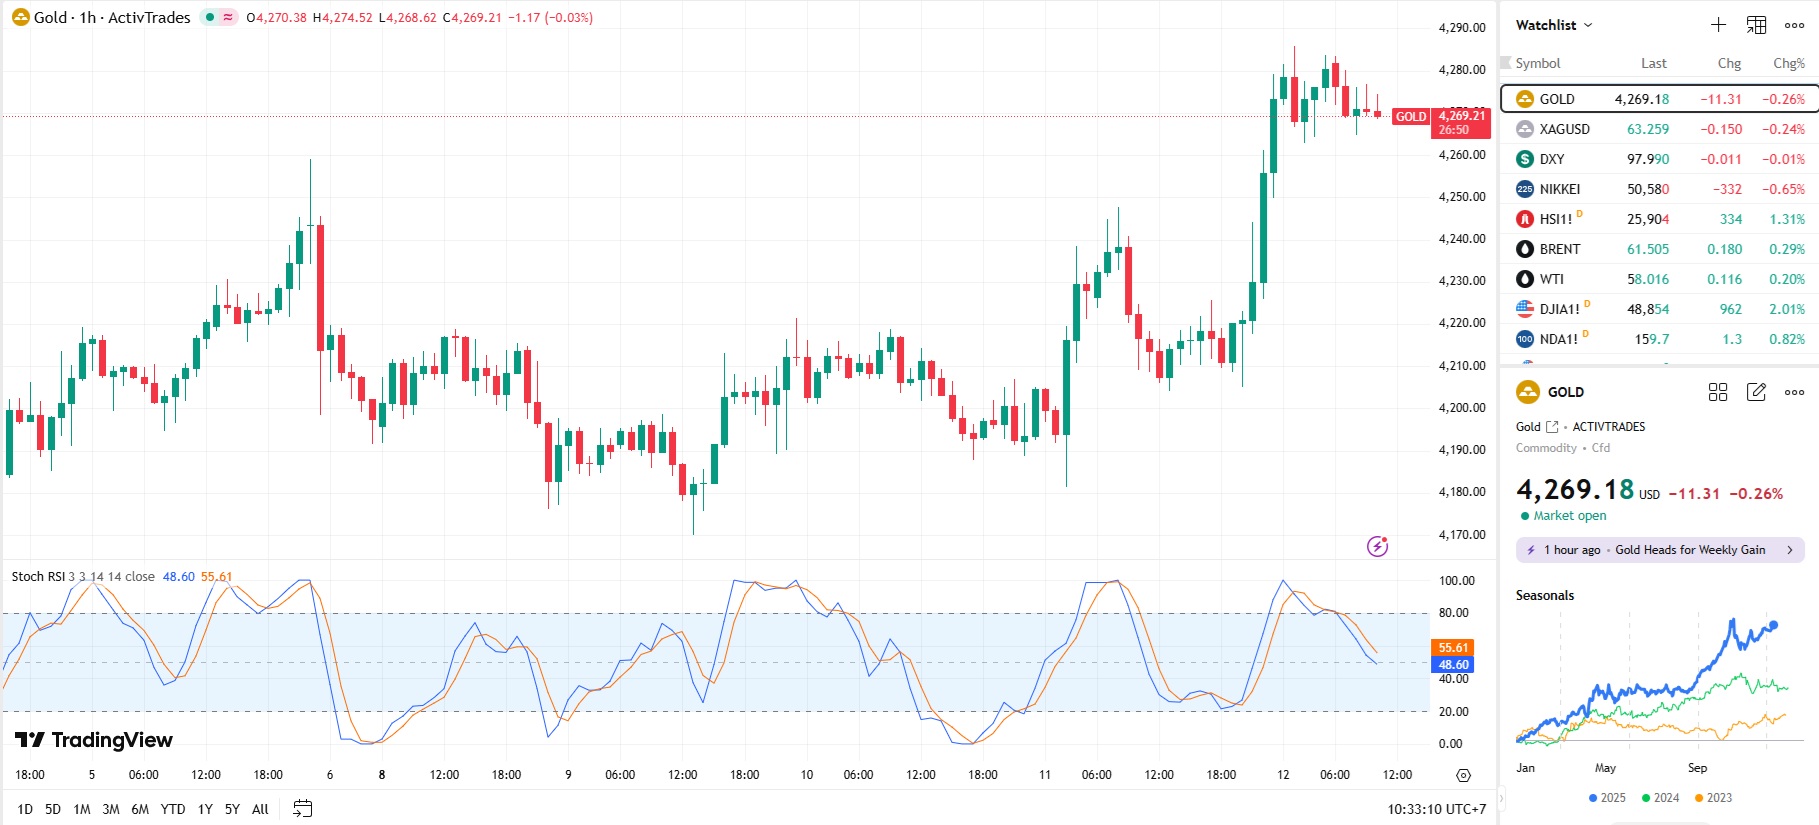This screenshot has height=825, width=1819.
Task: Open the watchlist three-dot more menu
Action: pos(1794,25)
